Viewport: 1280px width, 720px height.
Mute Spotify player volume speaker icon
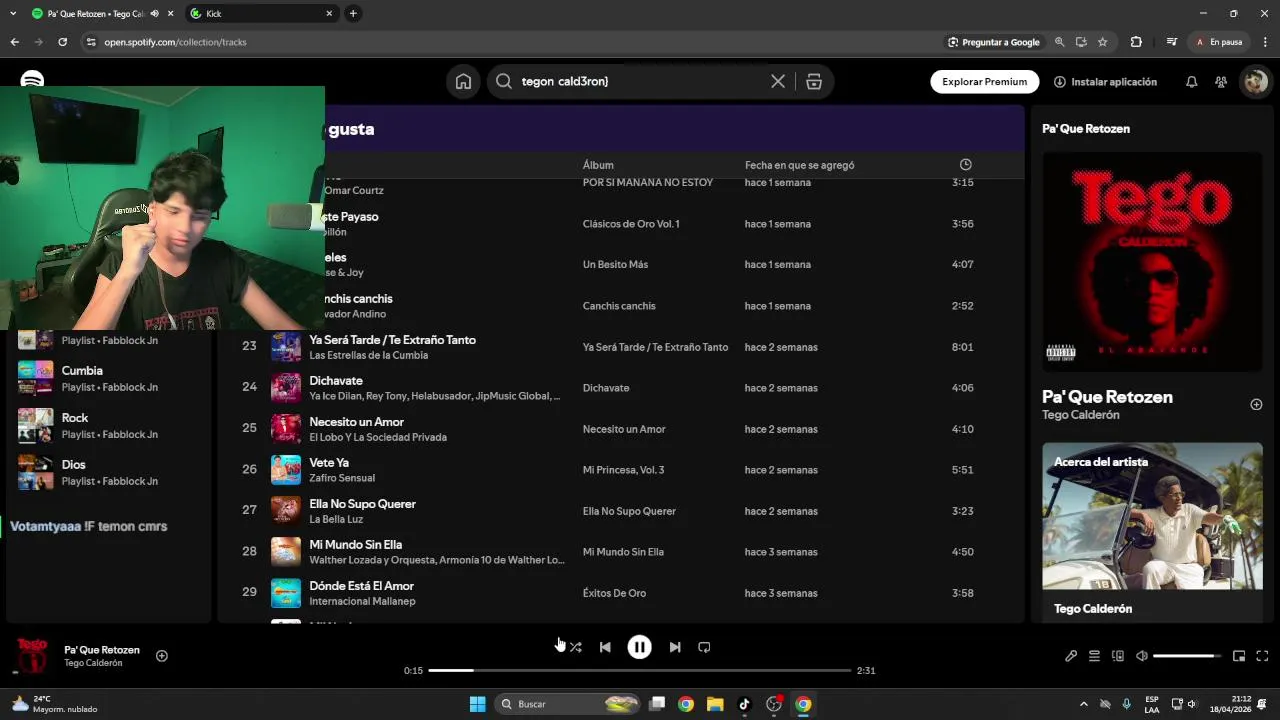click(1142, 656)
